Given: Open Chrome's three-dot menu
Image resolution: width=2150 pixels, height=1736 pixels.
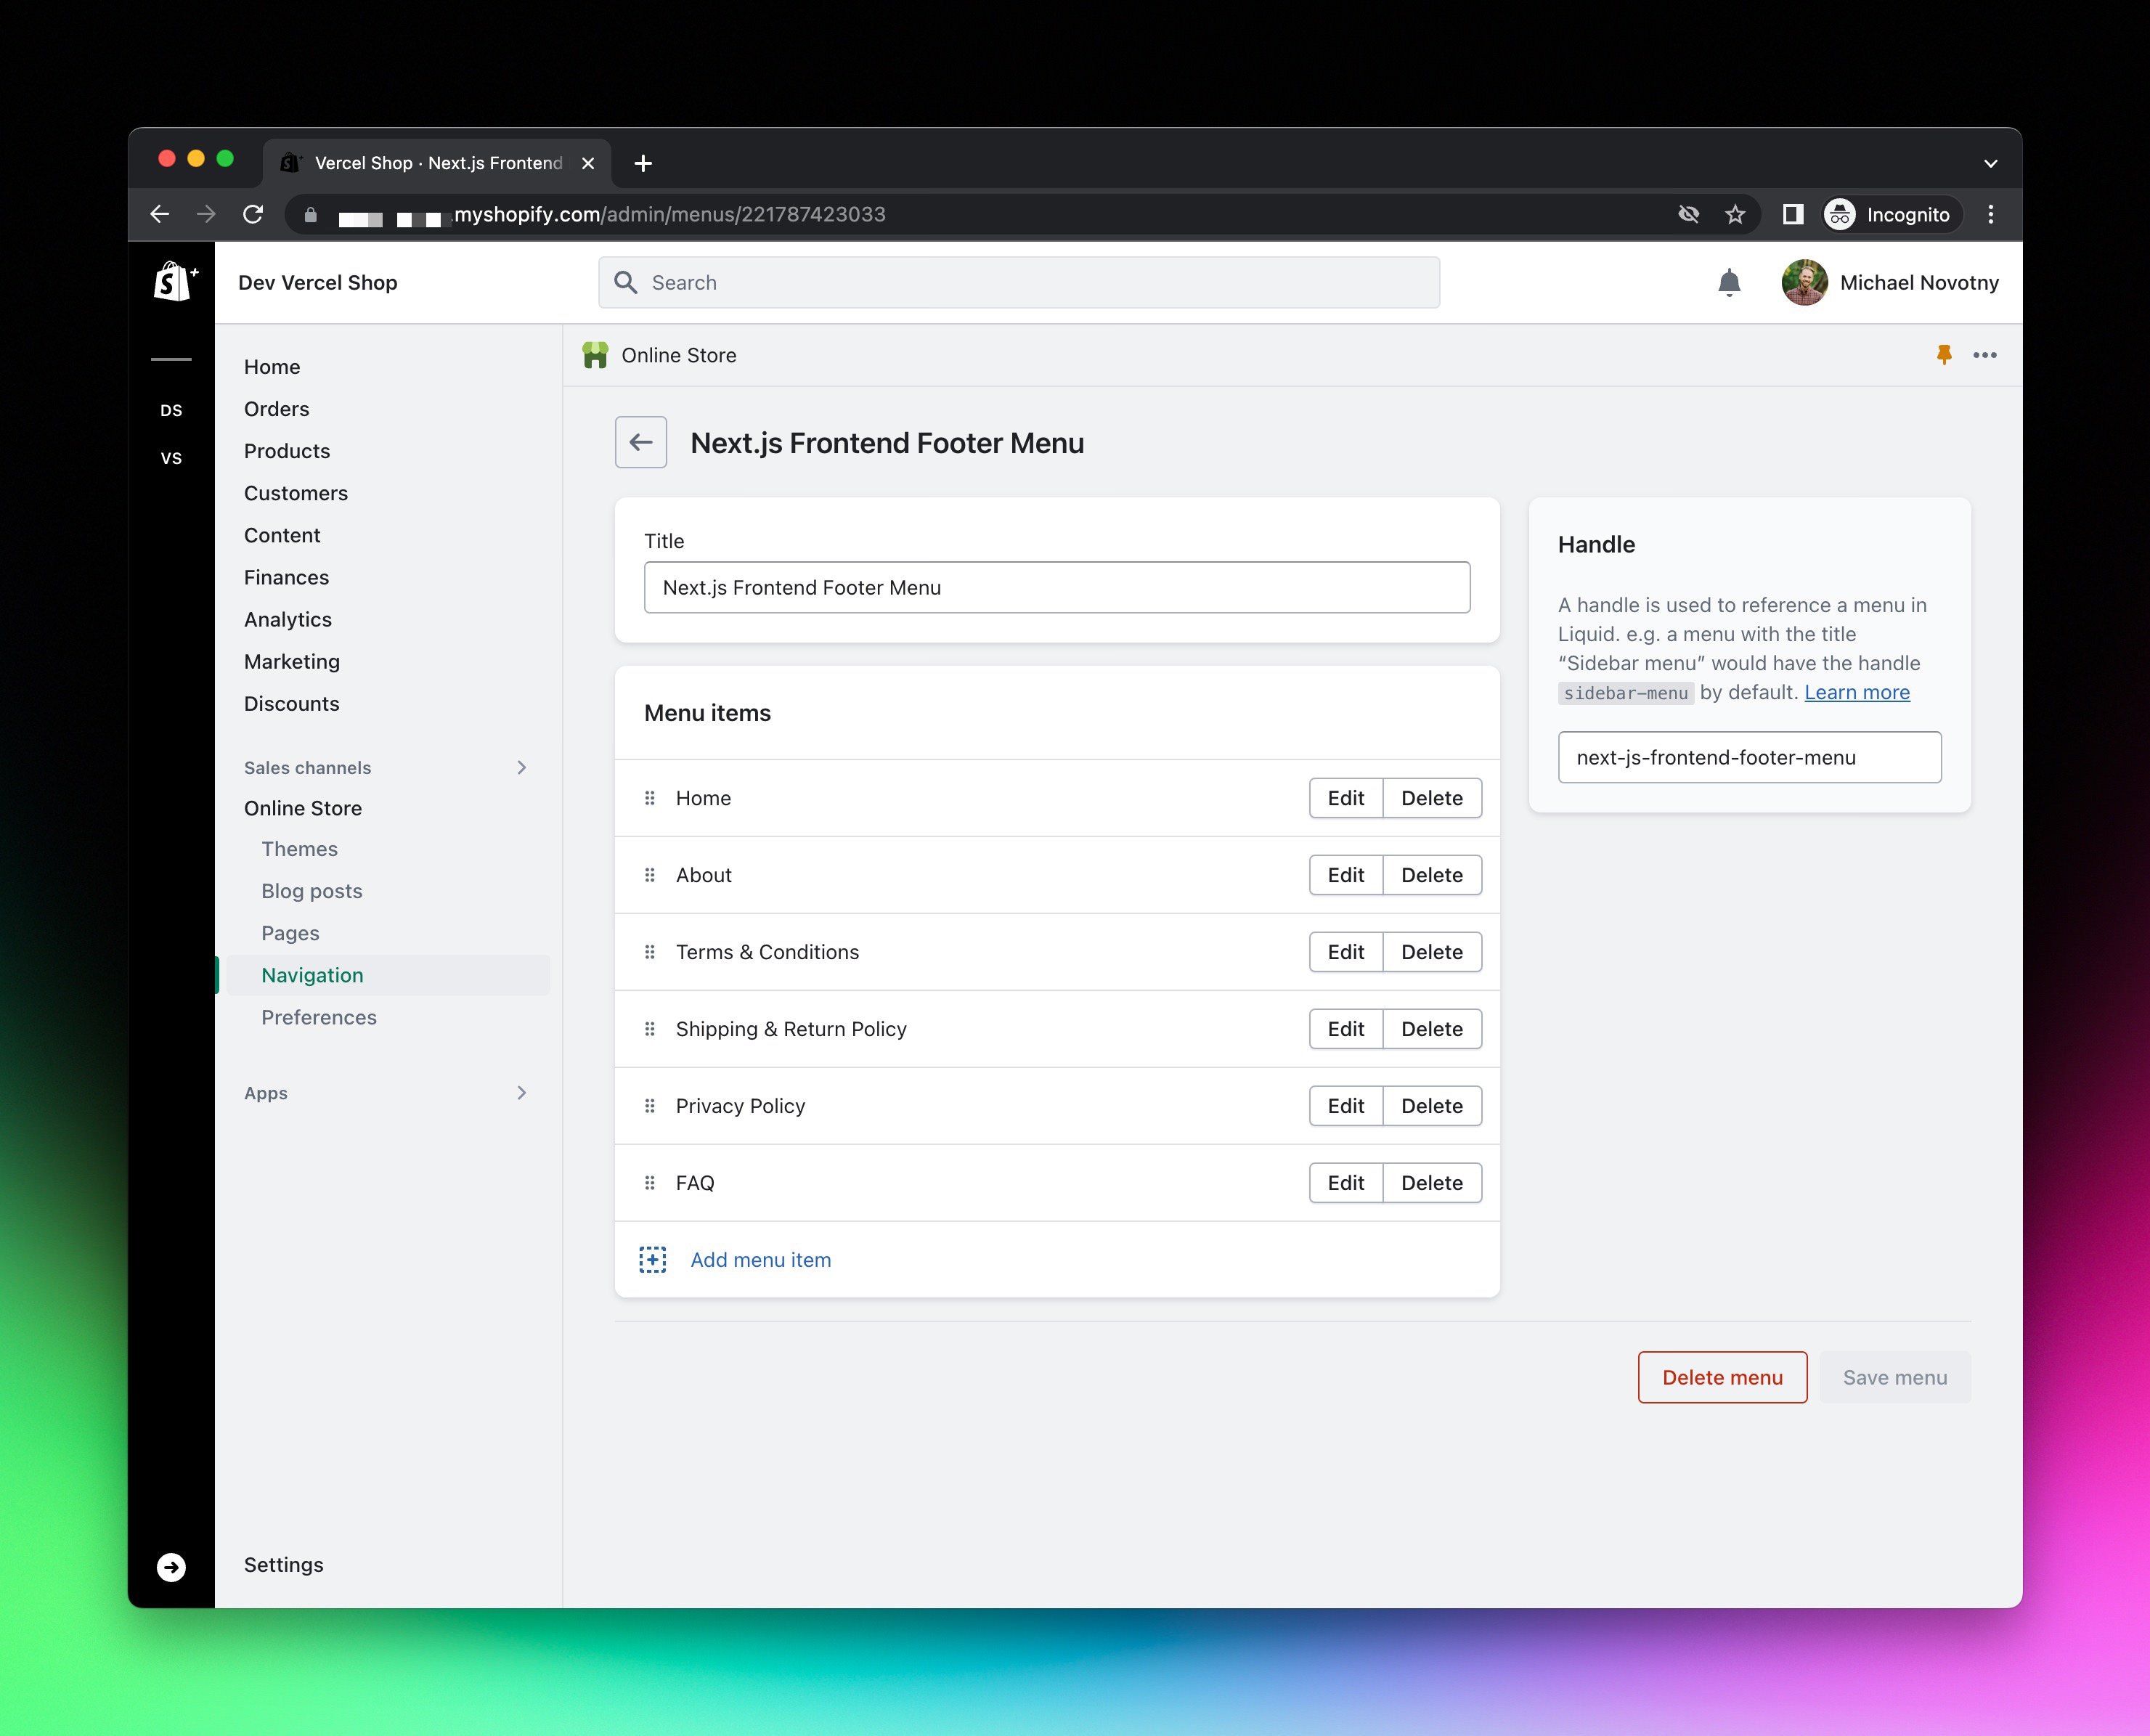Looking at the screenshot, I should 1991,214.
